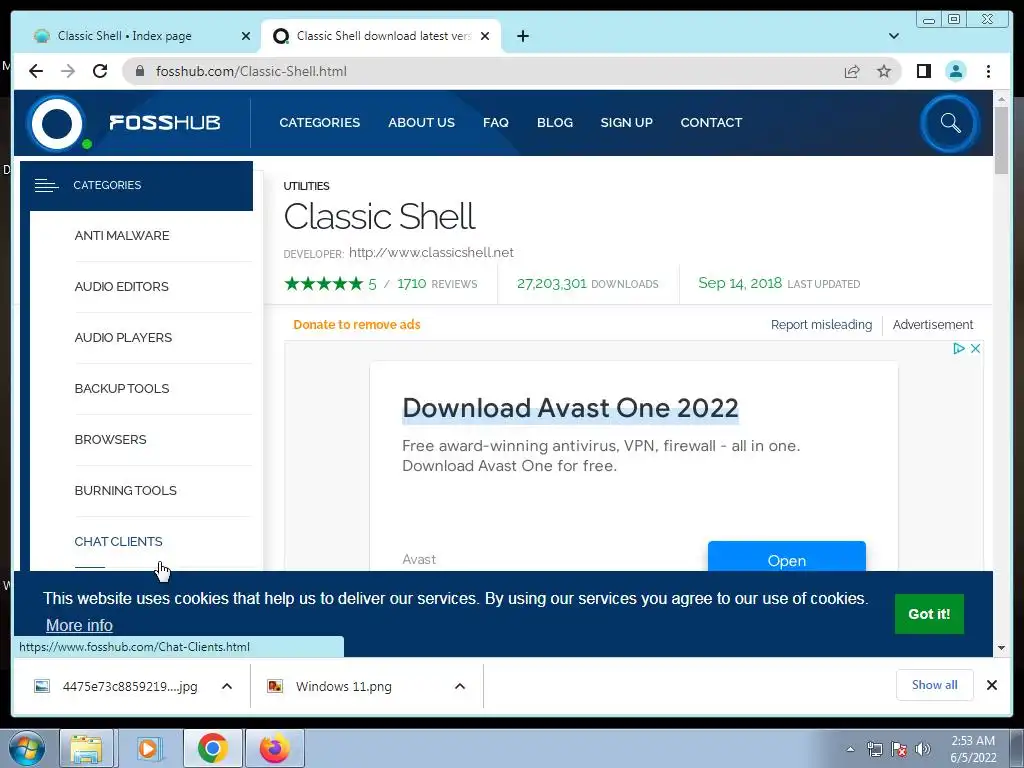Click Show all downloads button

935,685
